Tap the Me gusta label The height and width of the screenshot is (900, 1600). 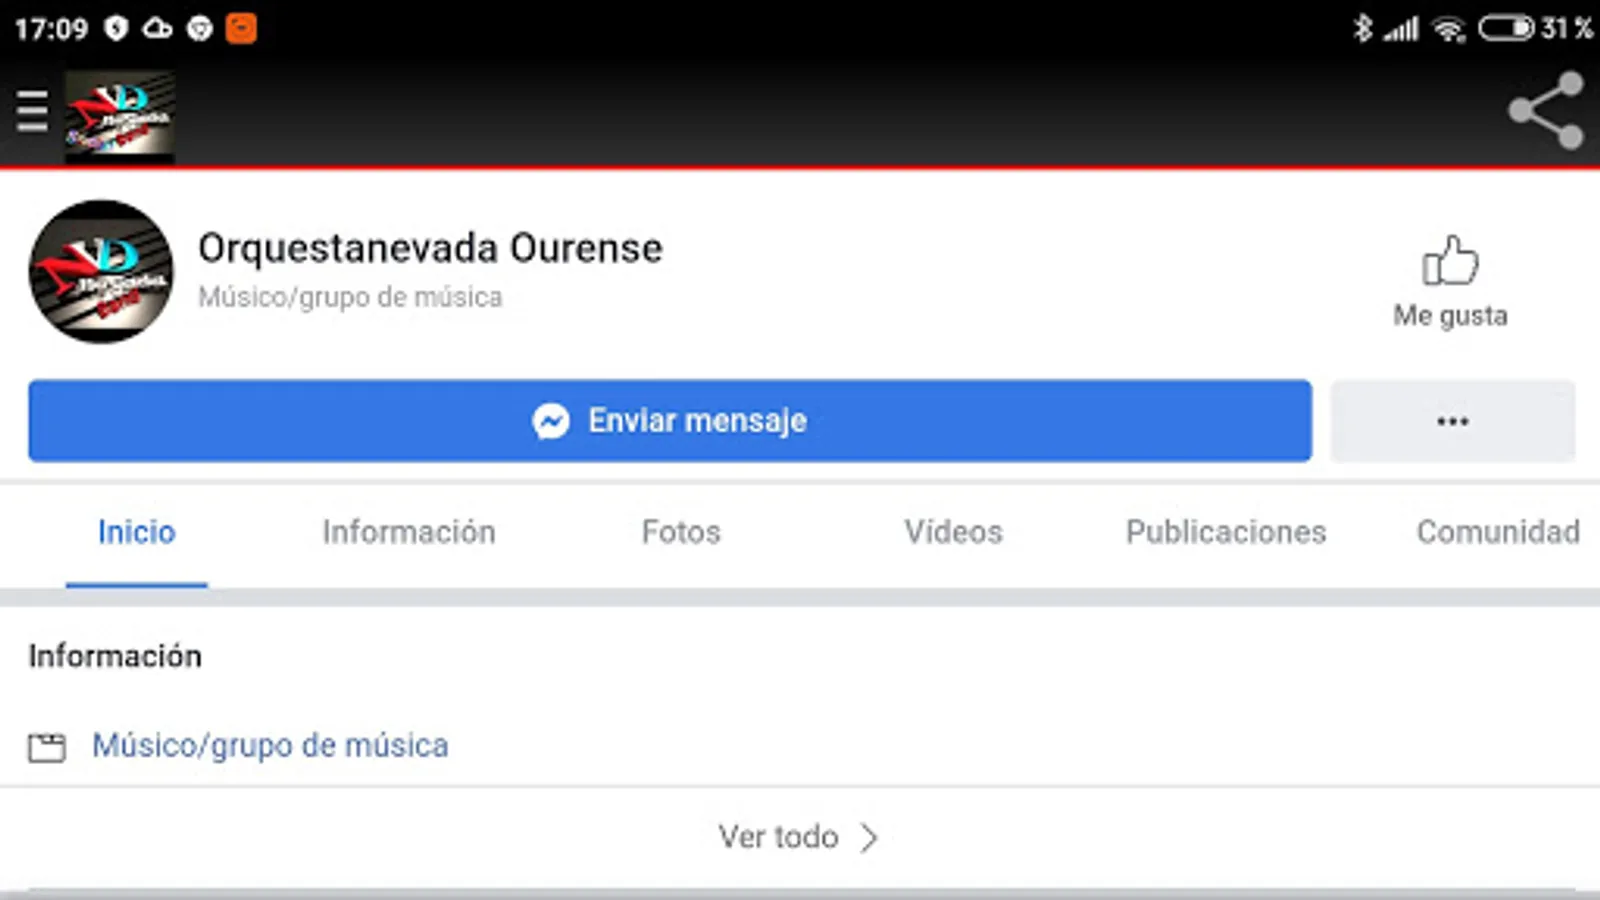click(1450, 316)
